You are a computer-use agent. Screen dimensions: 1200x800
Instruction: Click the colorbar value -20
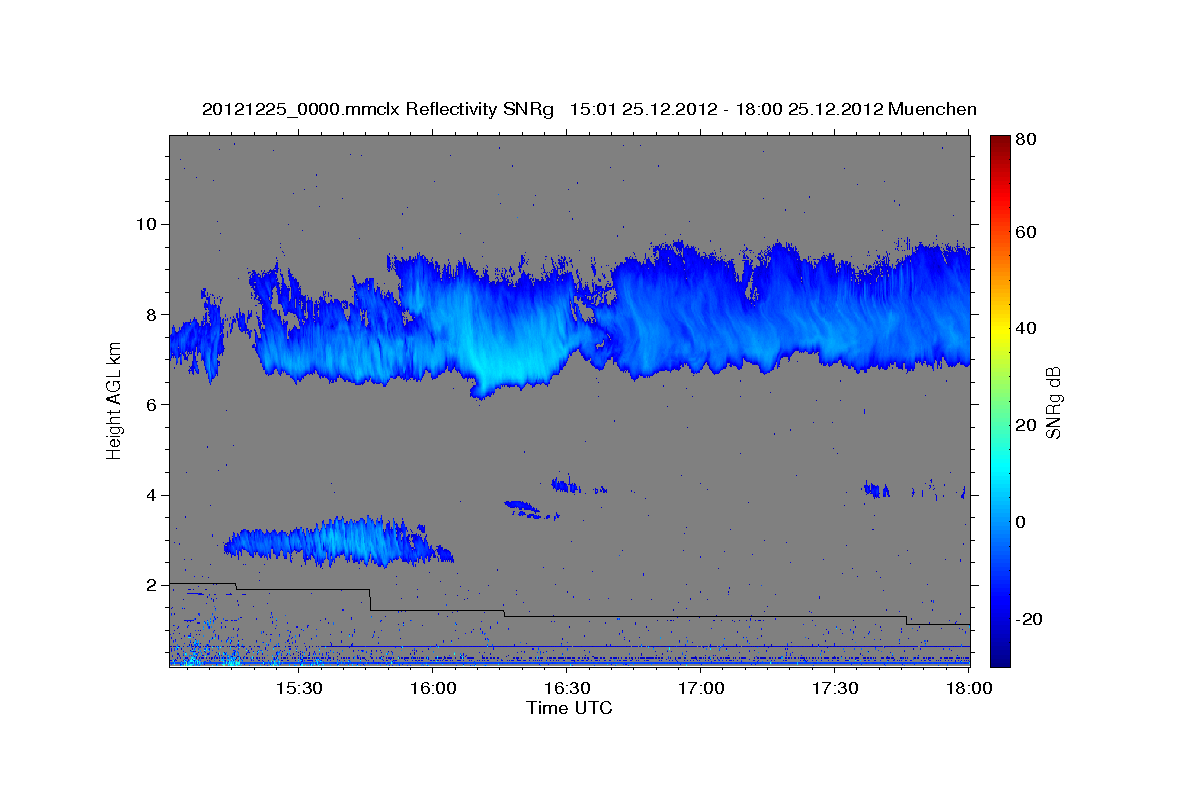[x=1032, y=619]
